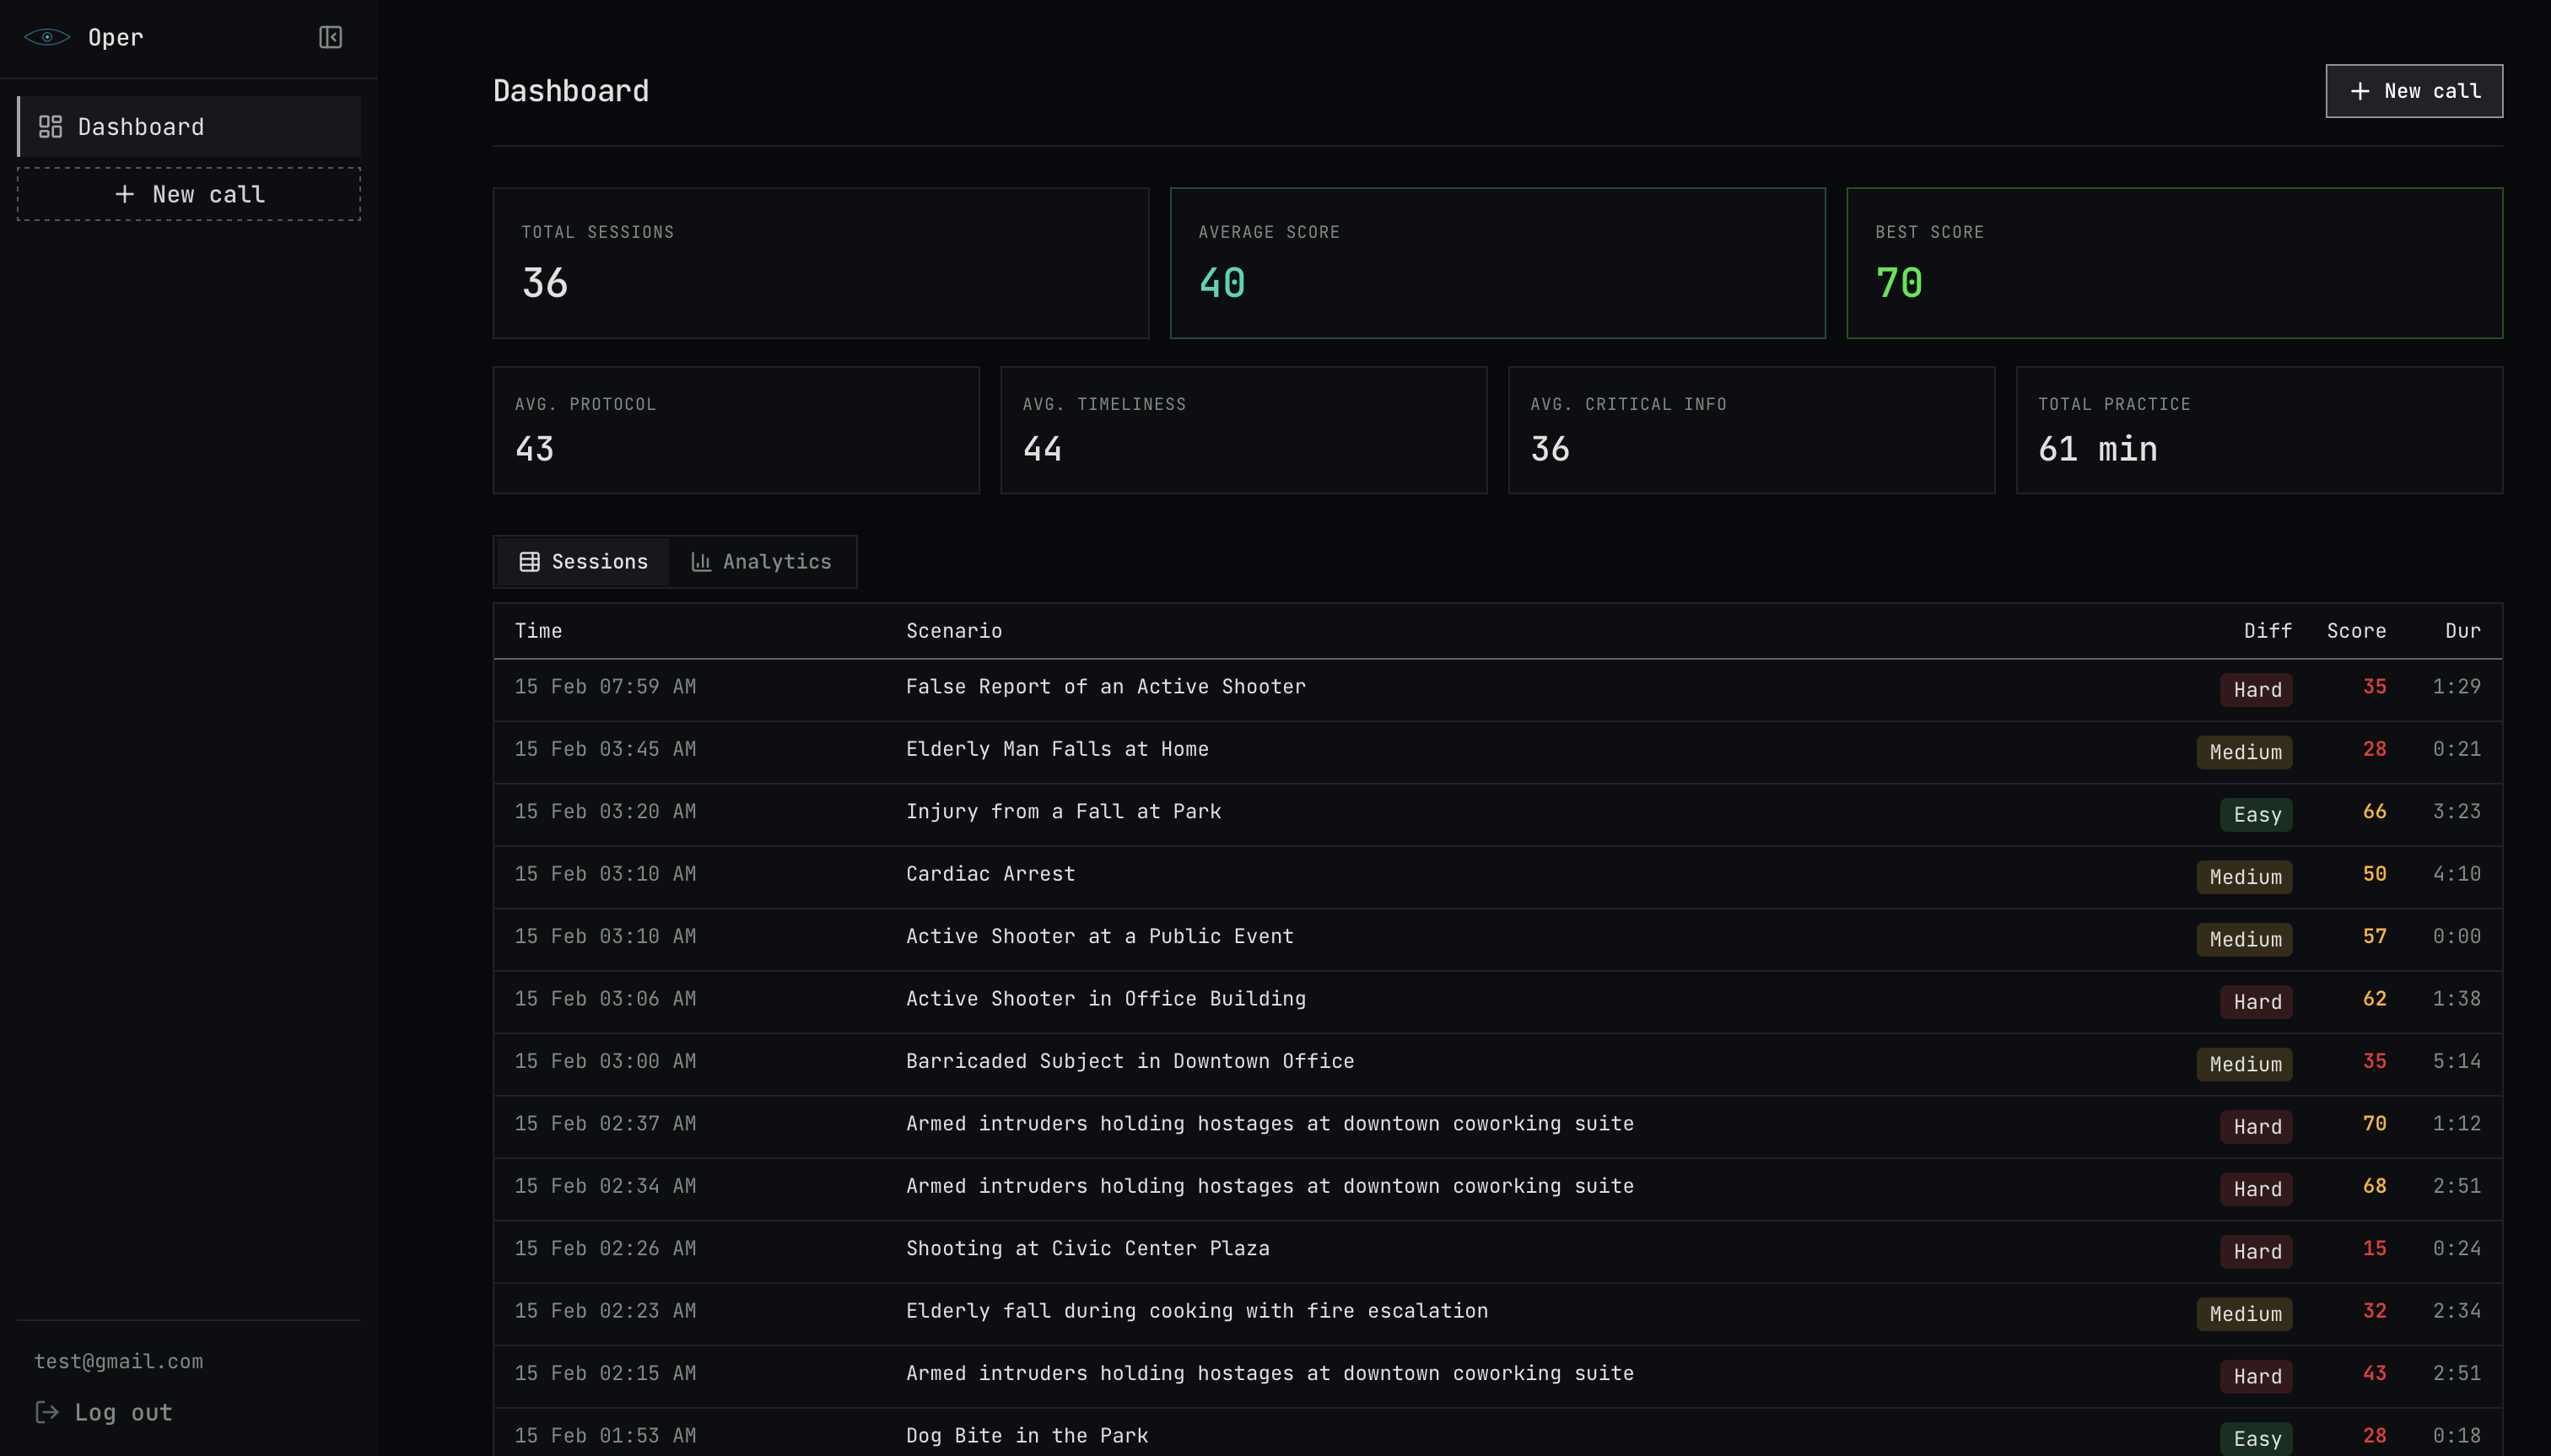Collapse the sidebar with panel icon
2551x1456 pixels.
pyautogui.click(x=330, y=37)
